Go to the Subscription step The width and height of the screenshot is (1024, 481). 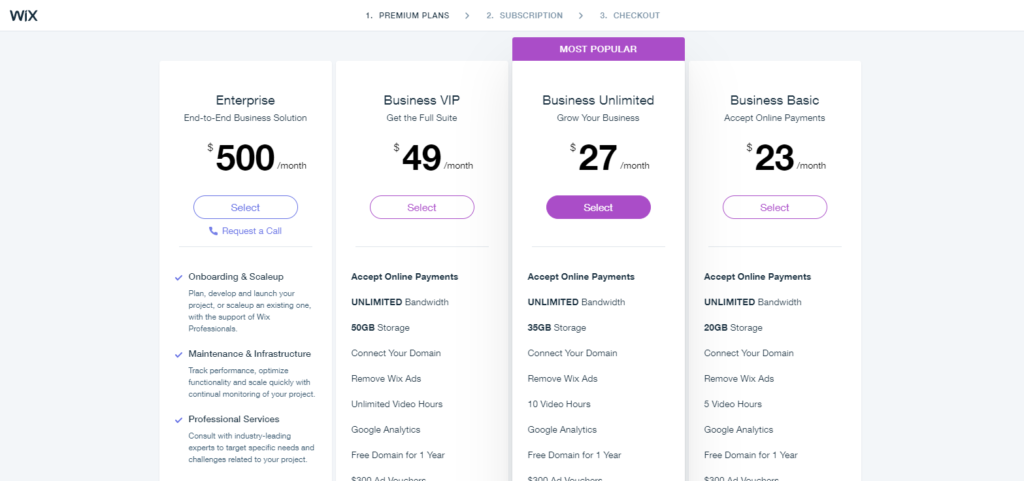pyautogui.click(x=524, y=16)
